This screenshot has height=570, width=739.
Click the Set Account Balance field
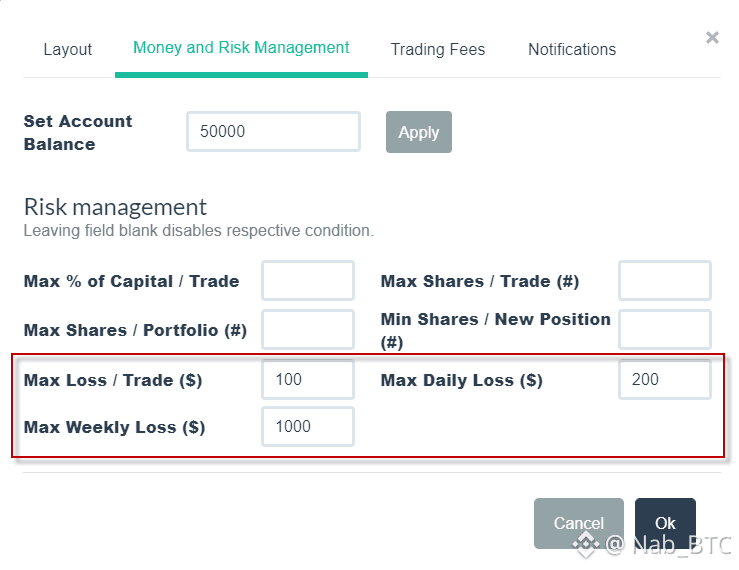273,132
